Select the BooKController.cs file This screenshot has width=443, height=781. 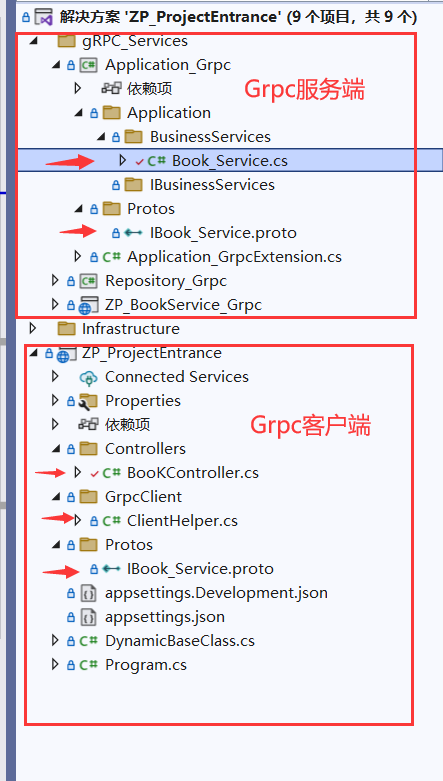tap(193, 472)
